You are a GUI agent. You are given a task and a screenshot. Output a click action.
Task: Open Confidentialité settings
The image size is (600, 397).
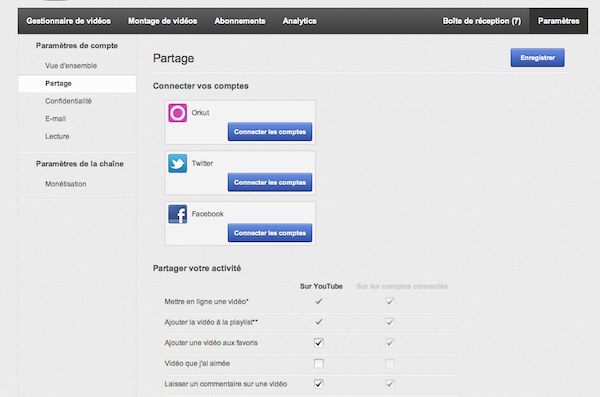point(68,101)
